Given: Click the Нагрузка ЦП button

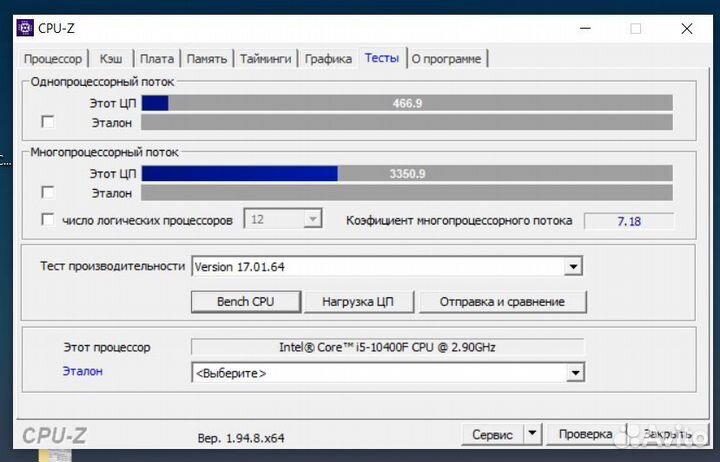Looking at the screenshot, I should [x=358, y=302].
